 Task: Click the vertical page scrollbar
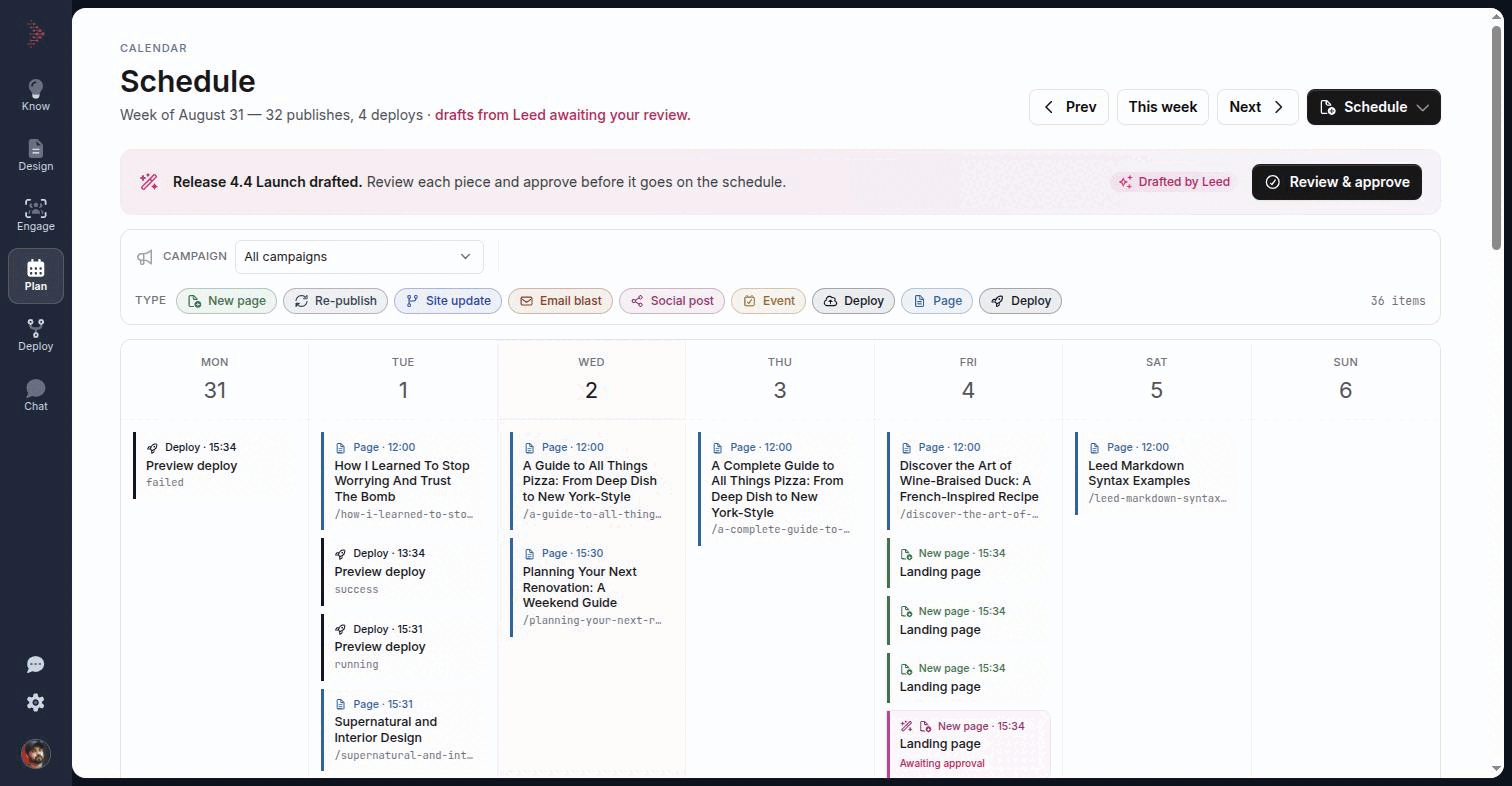coord(1497,136)
